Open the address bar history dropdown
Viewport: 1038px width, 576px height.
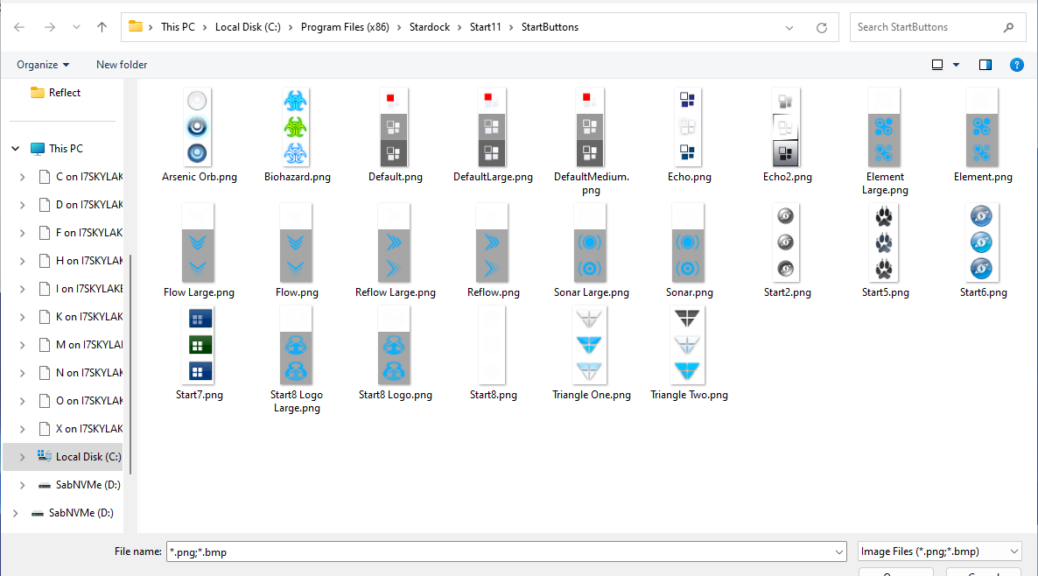click(x=789, y=28)
